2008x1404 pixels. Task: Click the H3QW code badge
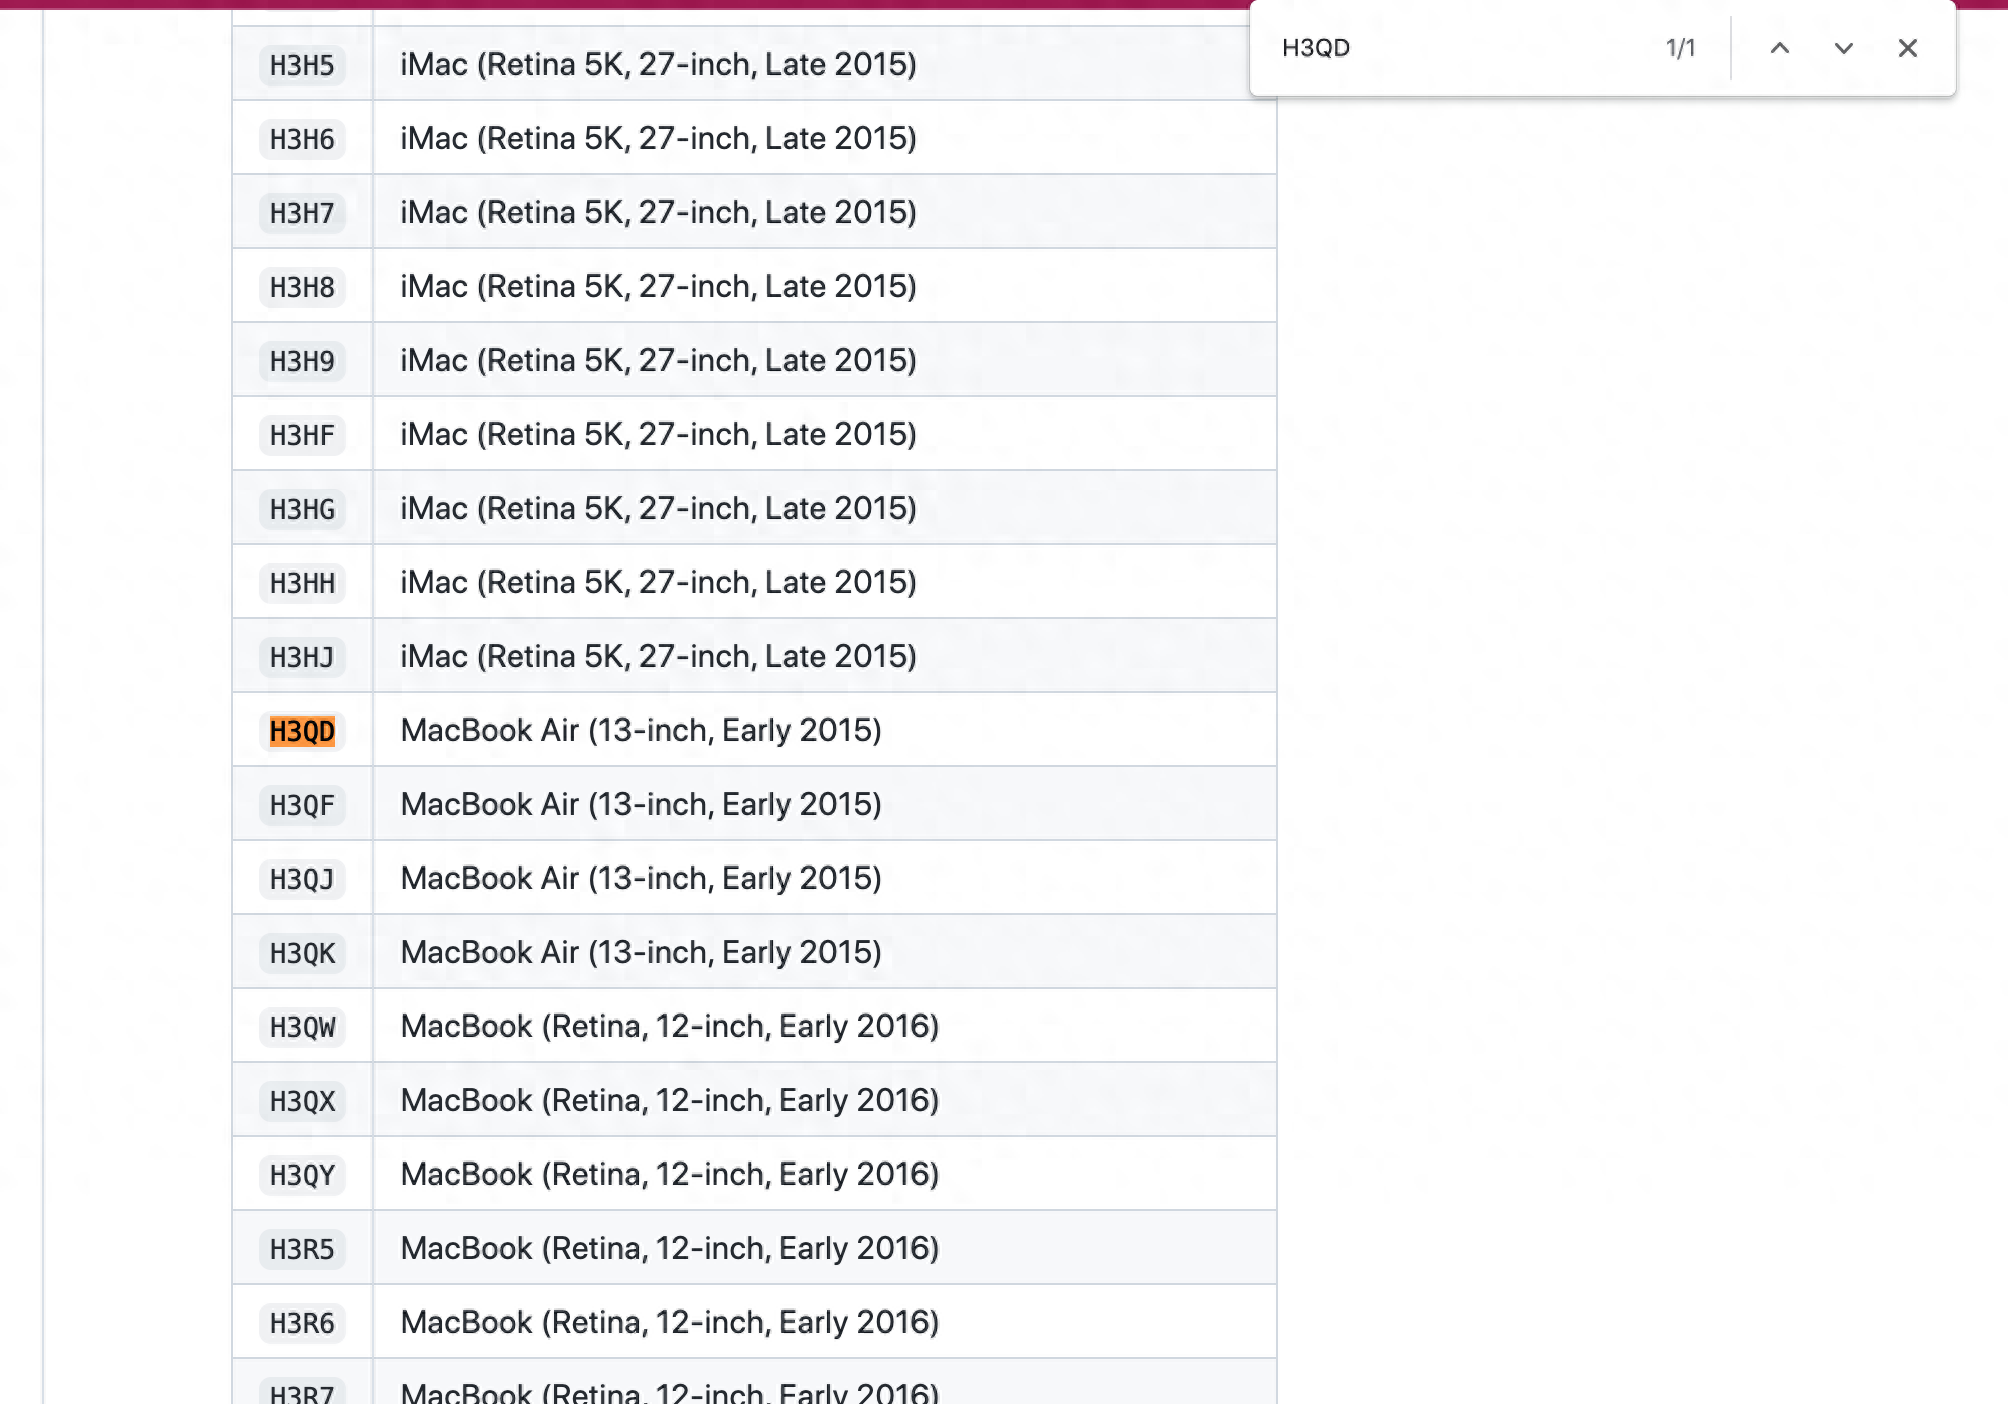302,1027
